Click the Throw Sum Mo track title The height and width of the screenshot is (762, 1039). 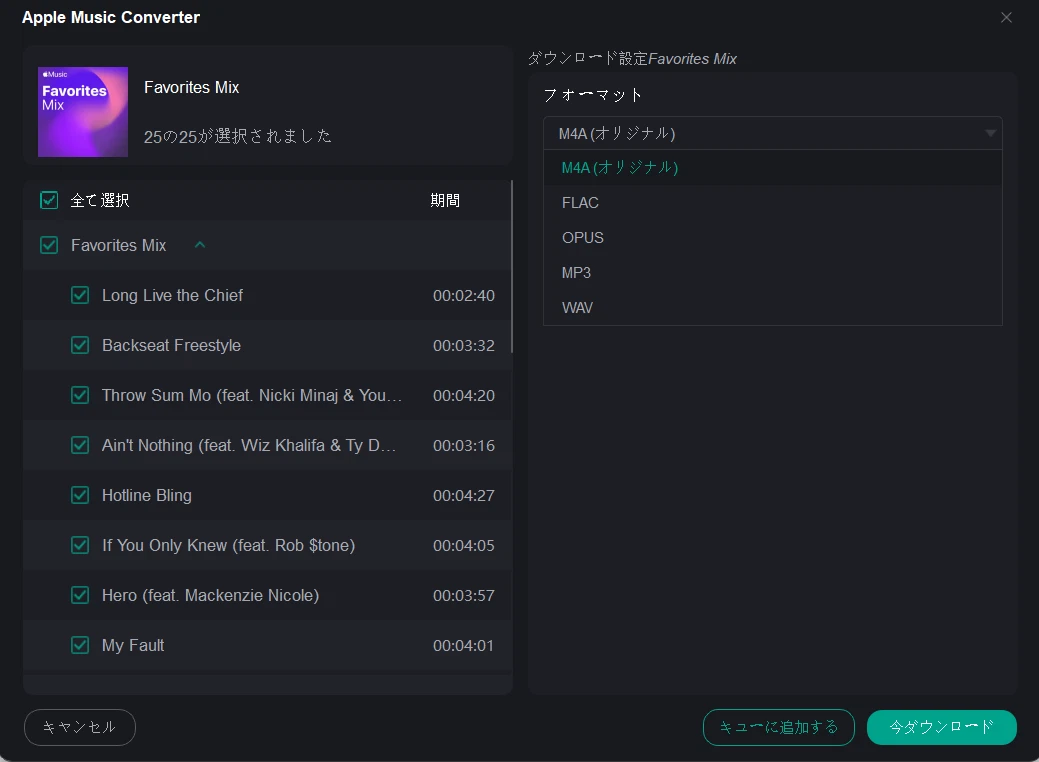[x=252, y=396]
